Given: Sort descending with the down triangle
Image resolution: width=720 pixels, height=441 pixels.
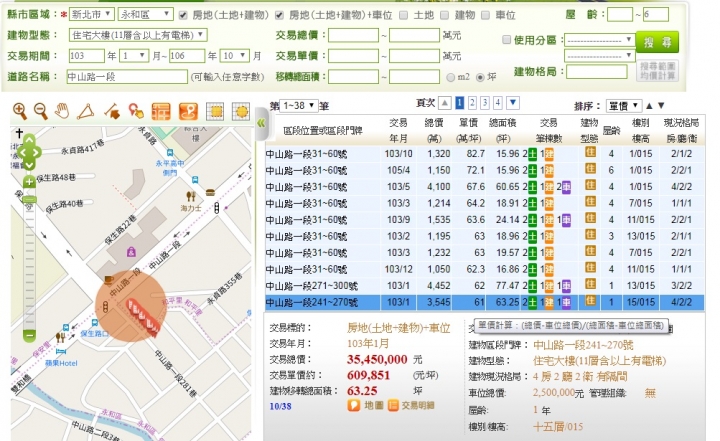Looking at the screenshot, I should click(x=661, y=106).
